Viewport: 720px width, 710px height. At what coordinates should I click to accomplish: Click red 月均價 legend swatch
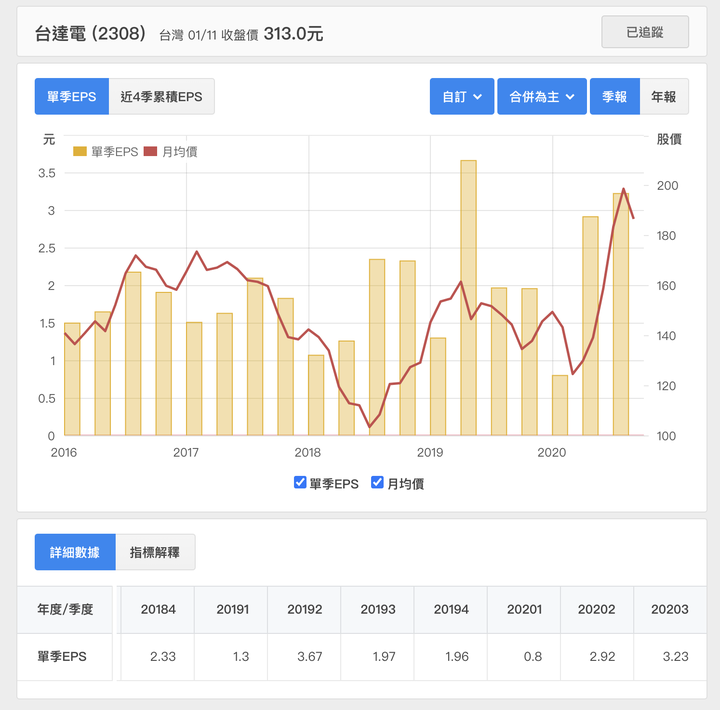pos(150,152)
